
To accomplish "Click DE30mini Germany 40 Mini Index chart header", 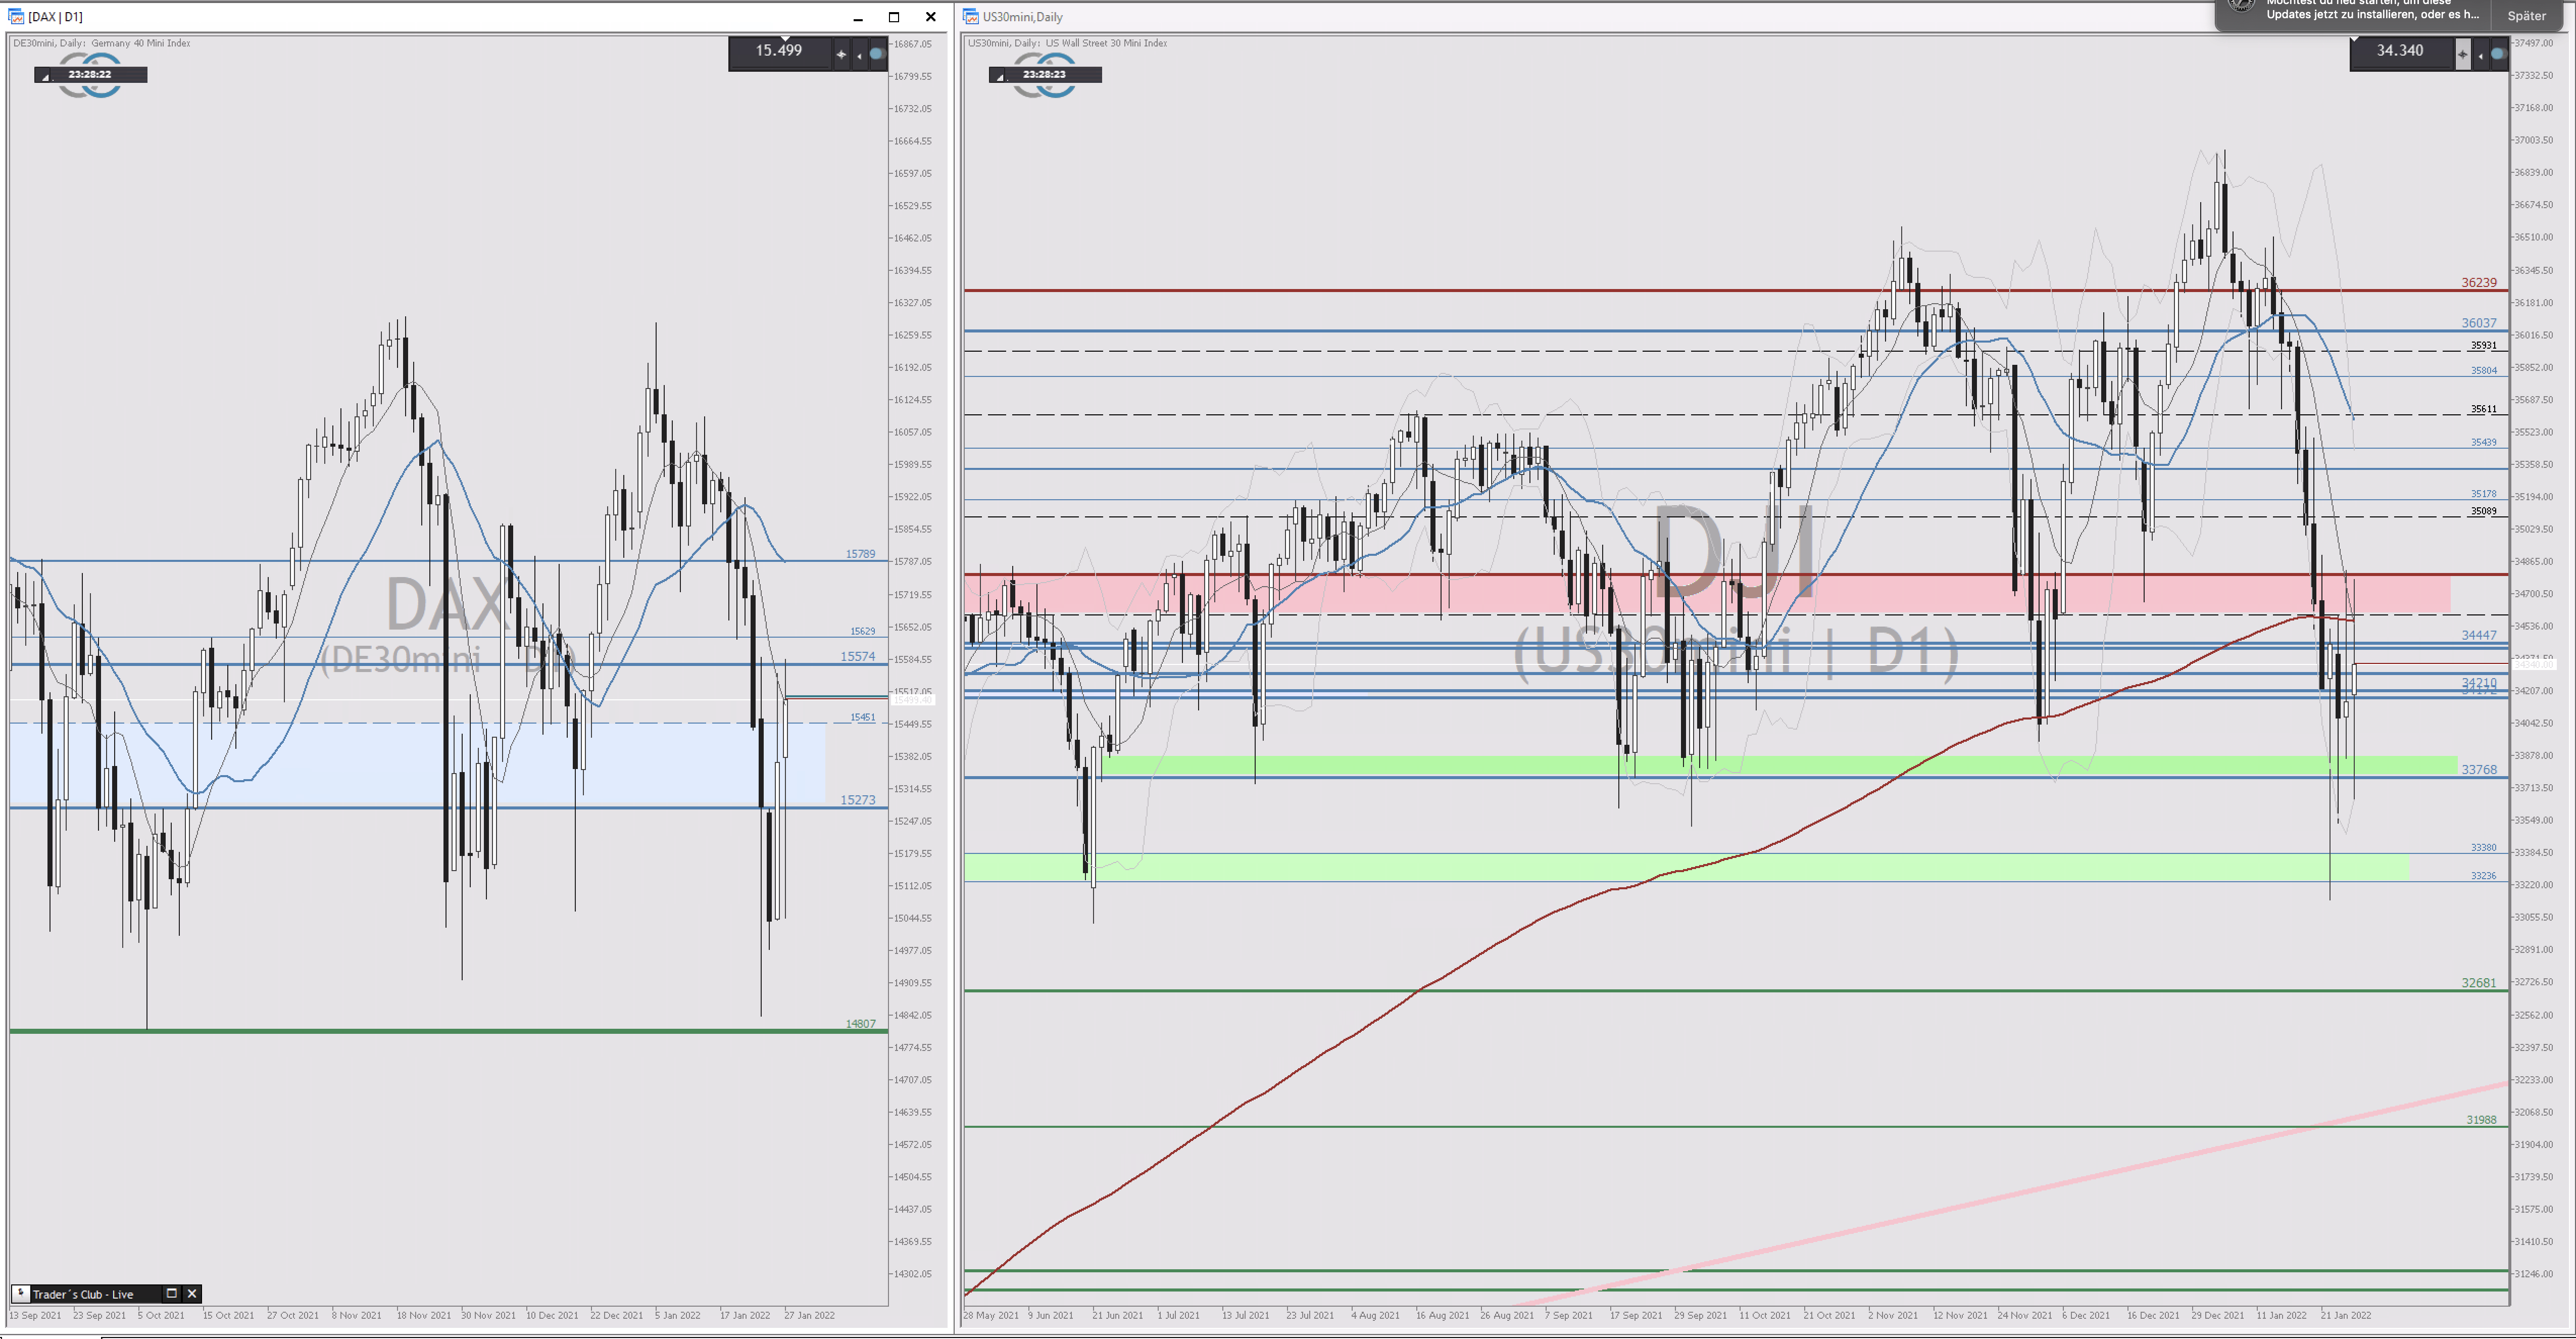I will click(x=102, y=43).
